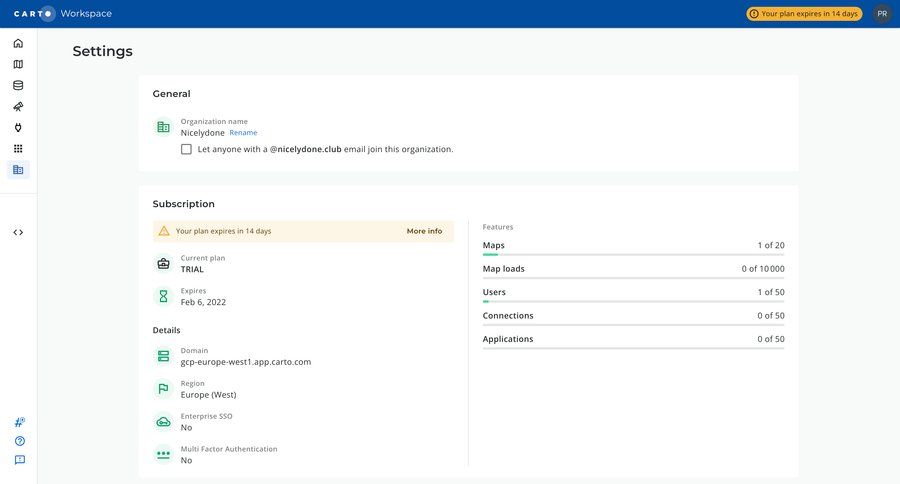Open Data Explorer database icon
The height and width of the screenshot is (484, 900).
18,85
